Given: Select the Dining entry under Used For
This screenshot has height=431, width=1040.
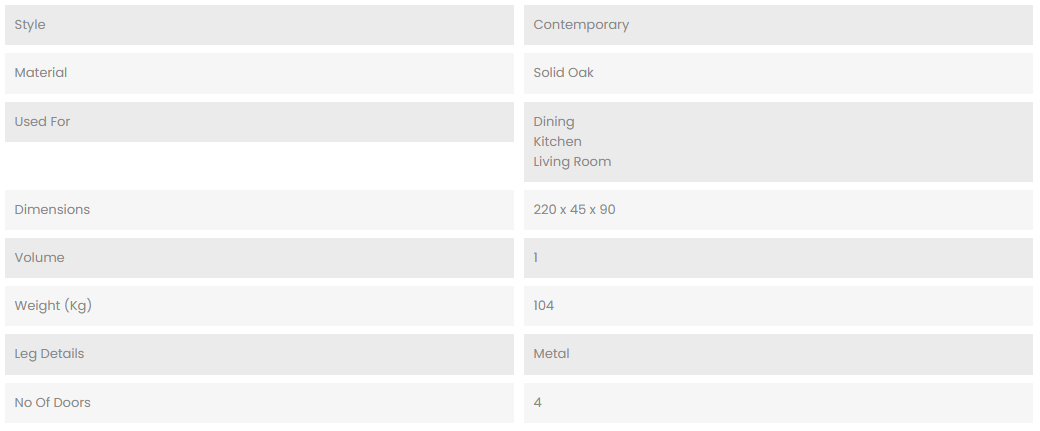Looking at the screenshot, I should coord(554,122).
